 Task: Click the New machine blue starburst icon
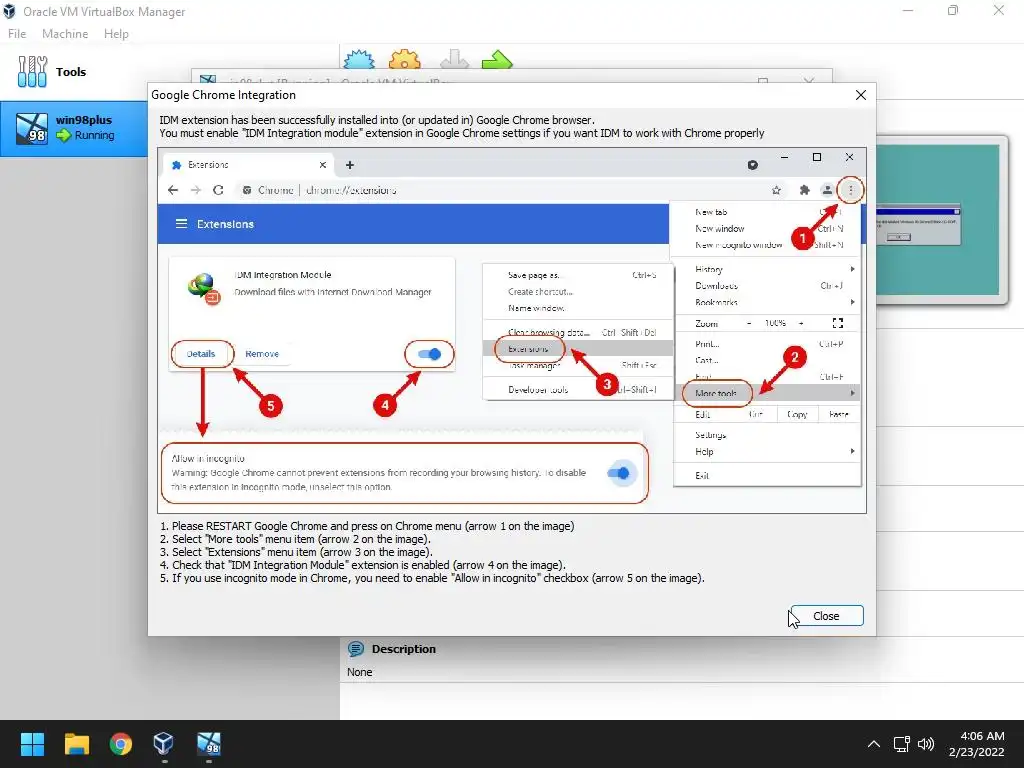(x=359, y=60)
